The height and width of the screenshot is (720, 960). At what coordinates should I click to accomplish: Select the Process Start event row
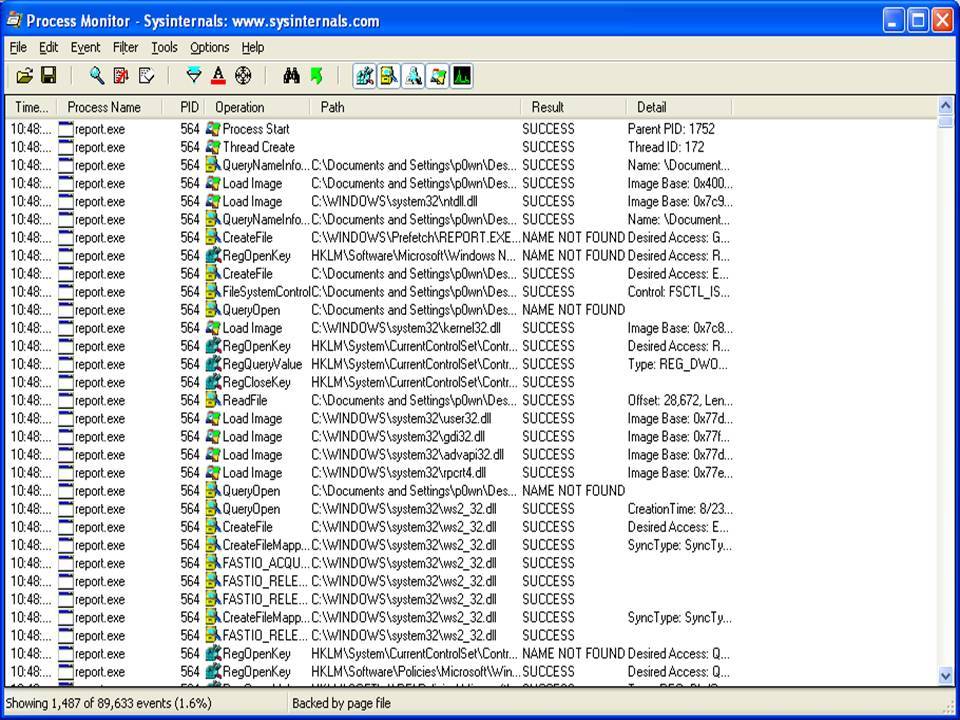pos(471,129)
